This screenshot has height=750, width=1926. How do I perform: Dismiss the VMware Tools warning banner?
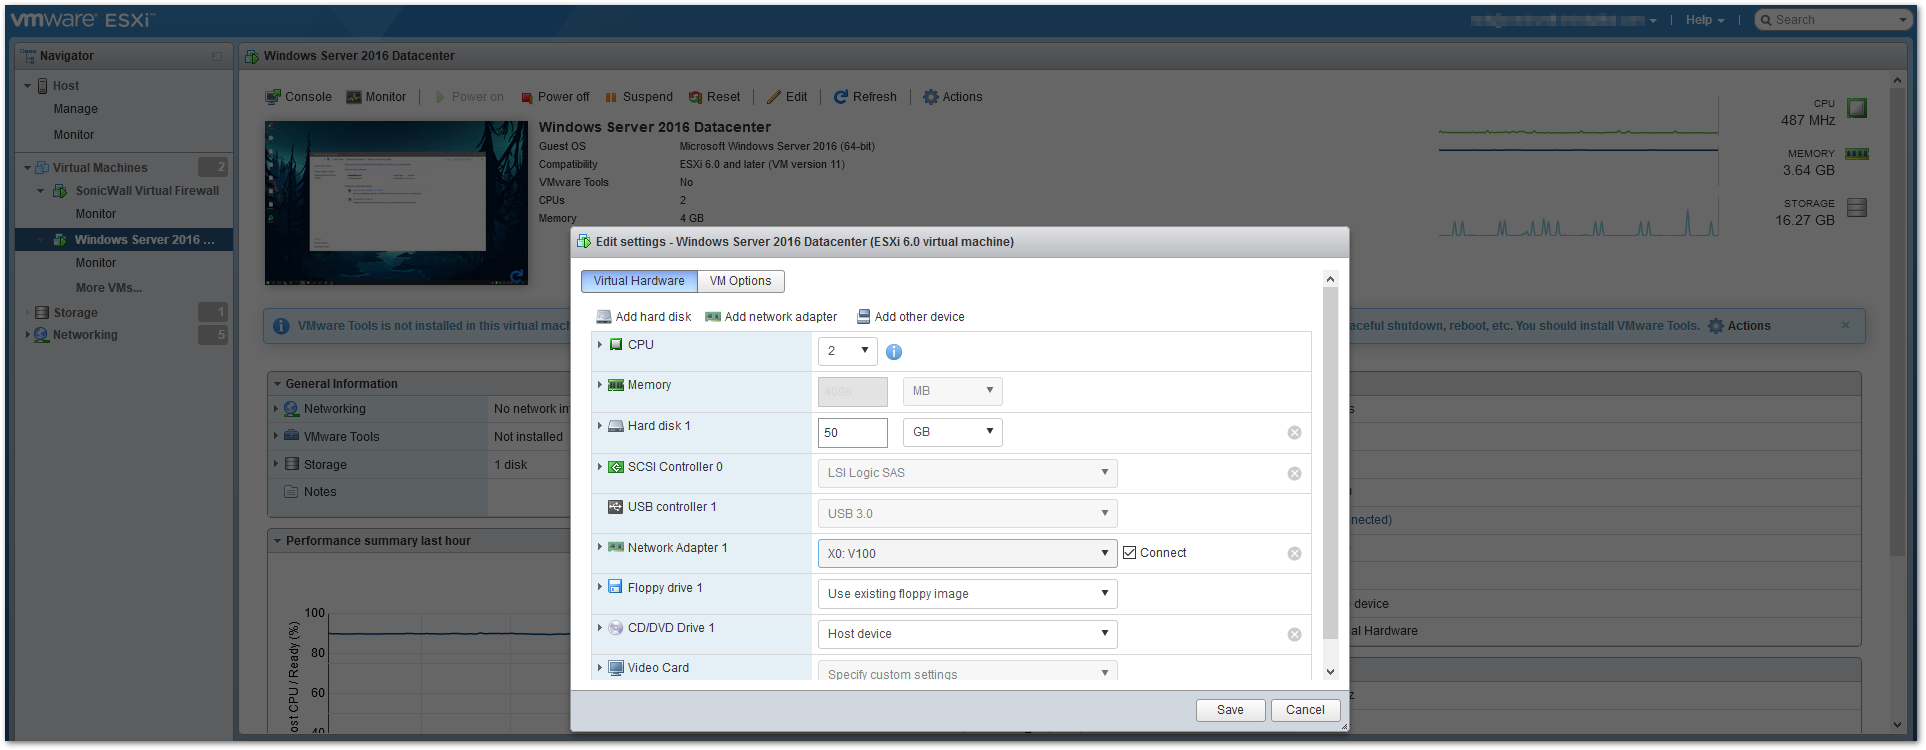1845,325
